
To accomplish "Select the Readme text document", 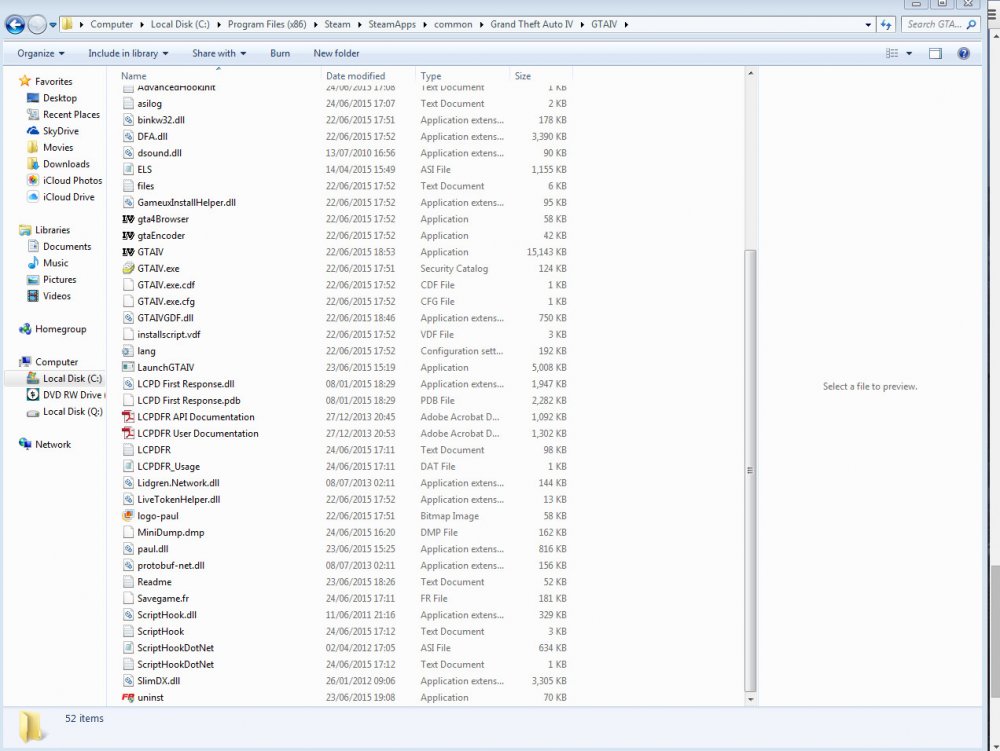I will (154, 582).
